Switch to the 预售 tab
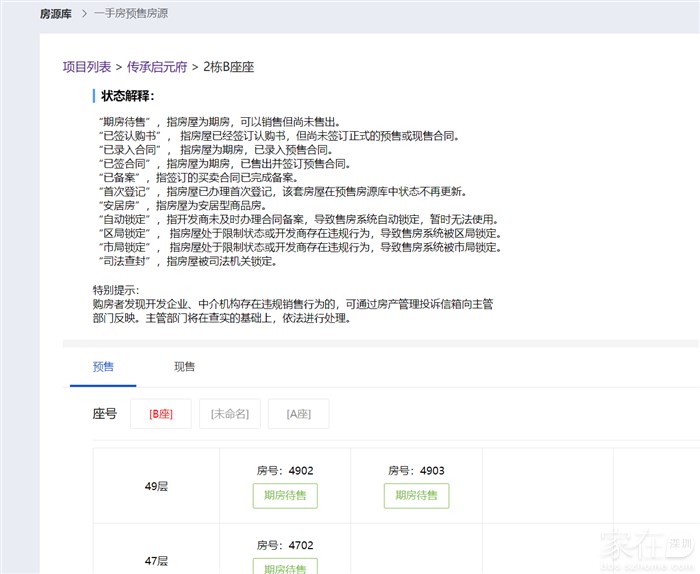Screen dimensions: 700x574 point(103,367)
